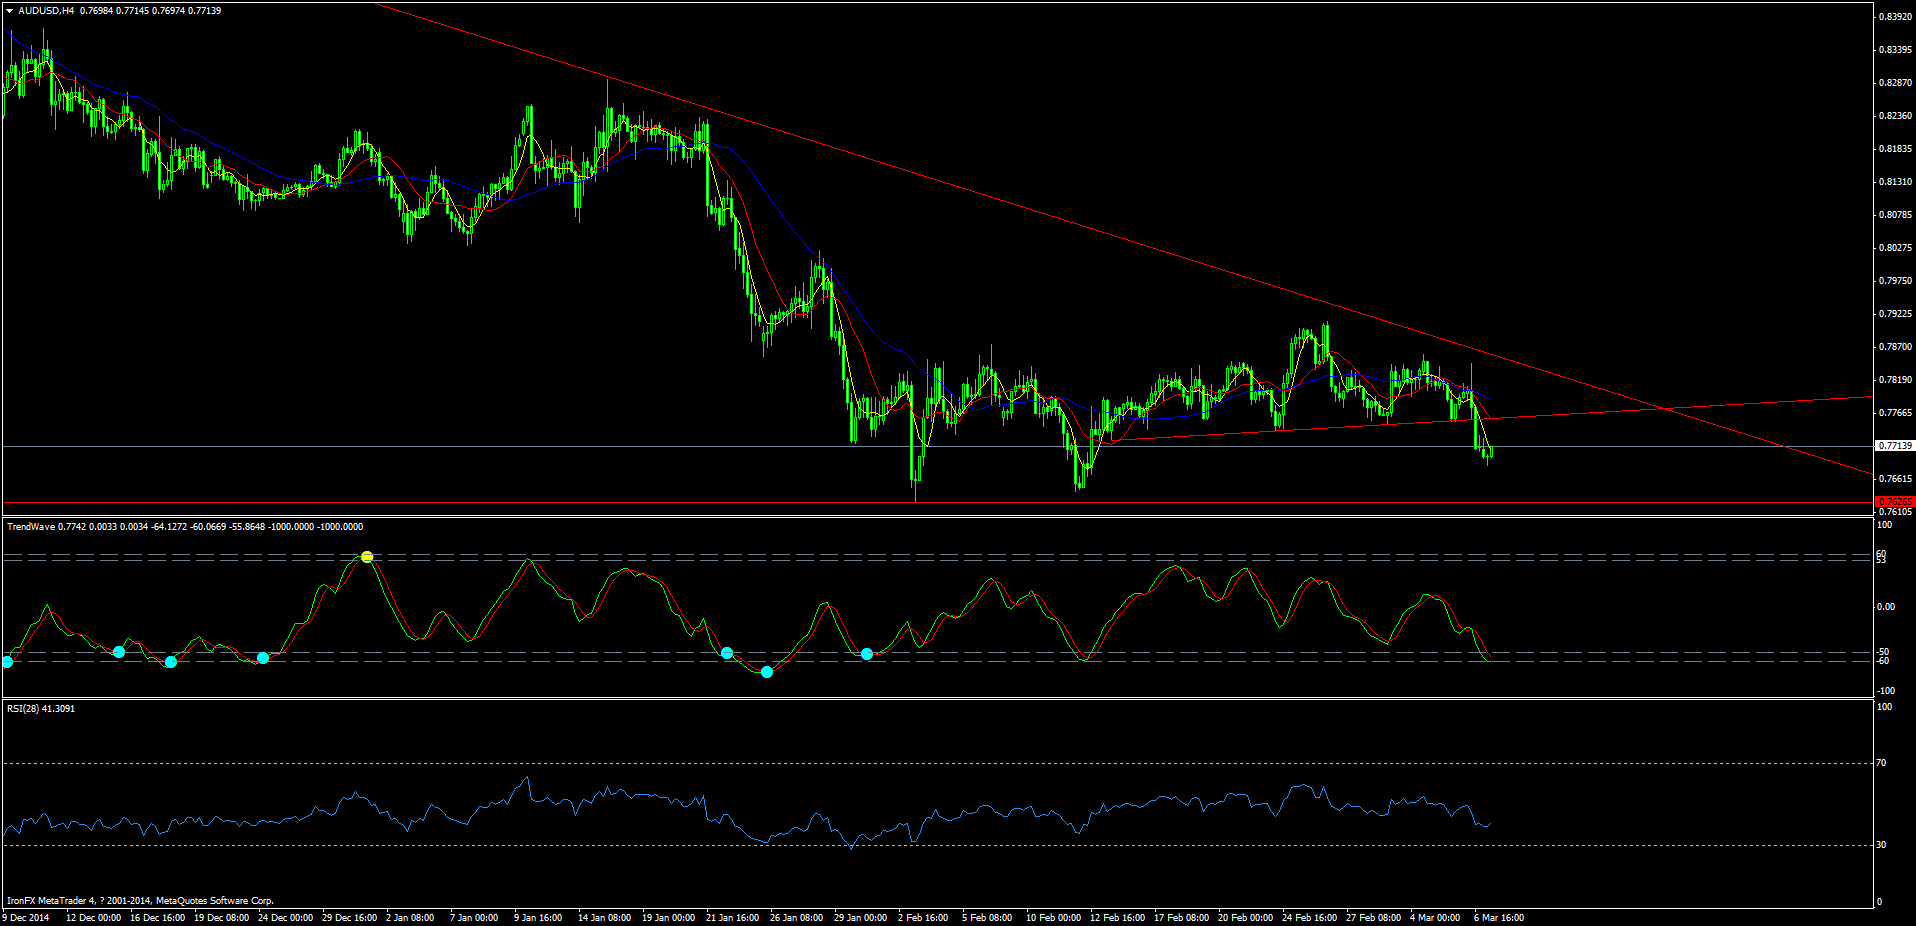Viewport: 1916px width, 926px height.
Task: Click the TrendWave indicator label
Action: click(x=31, y=527)
